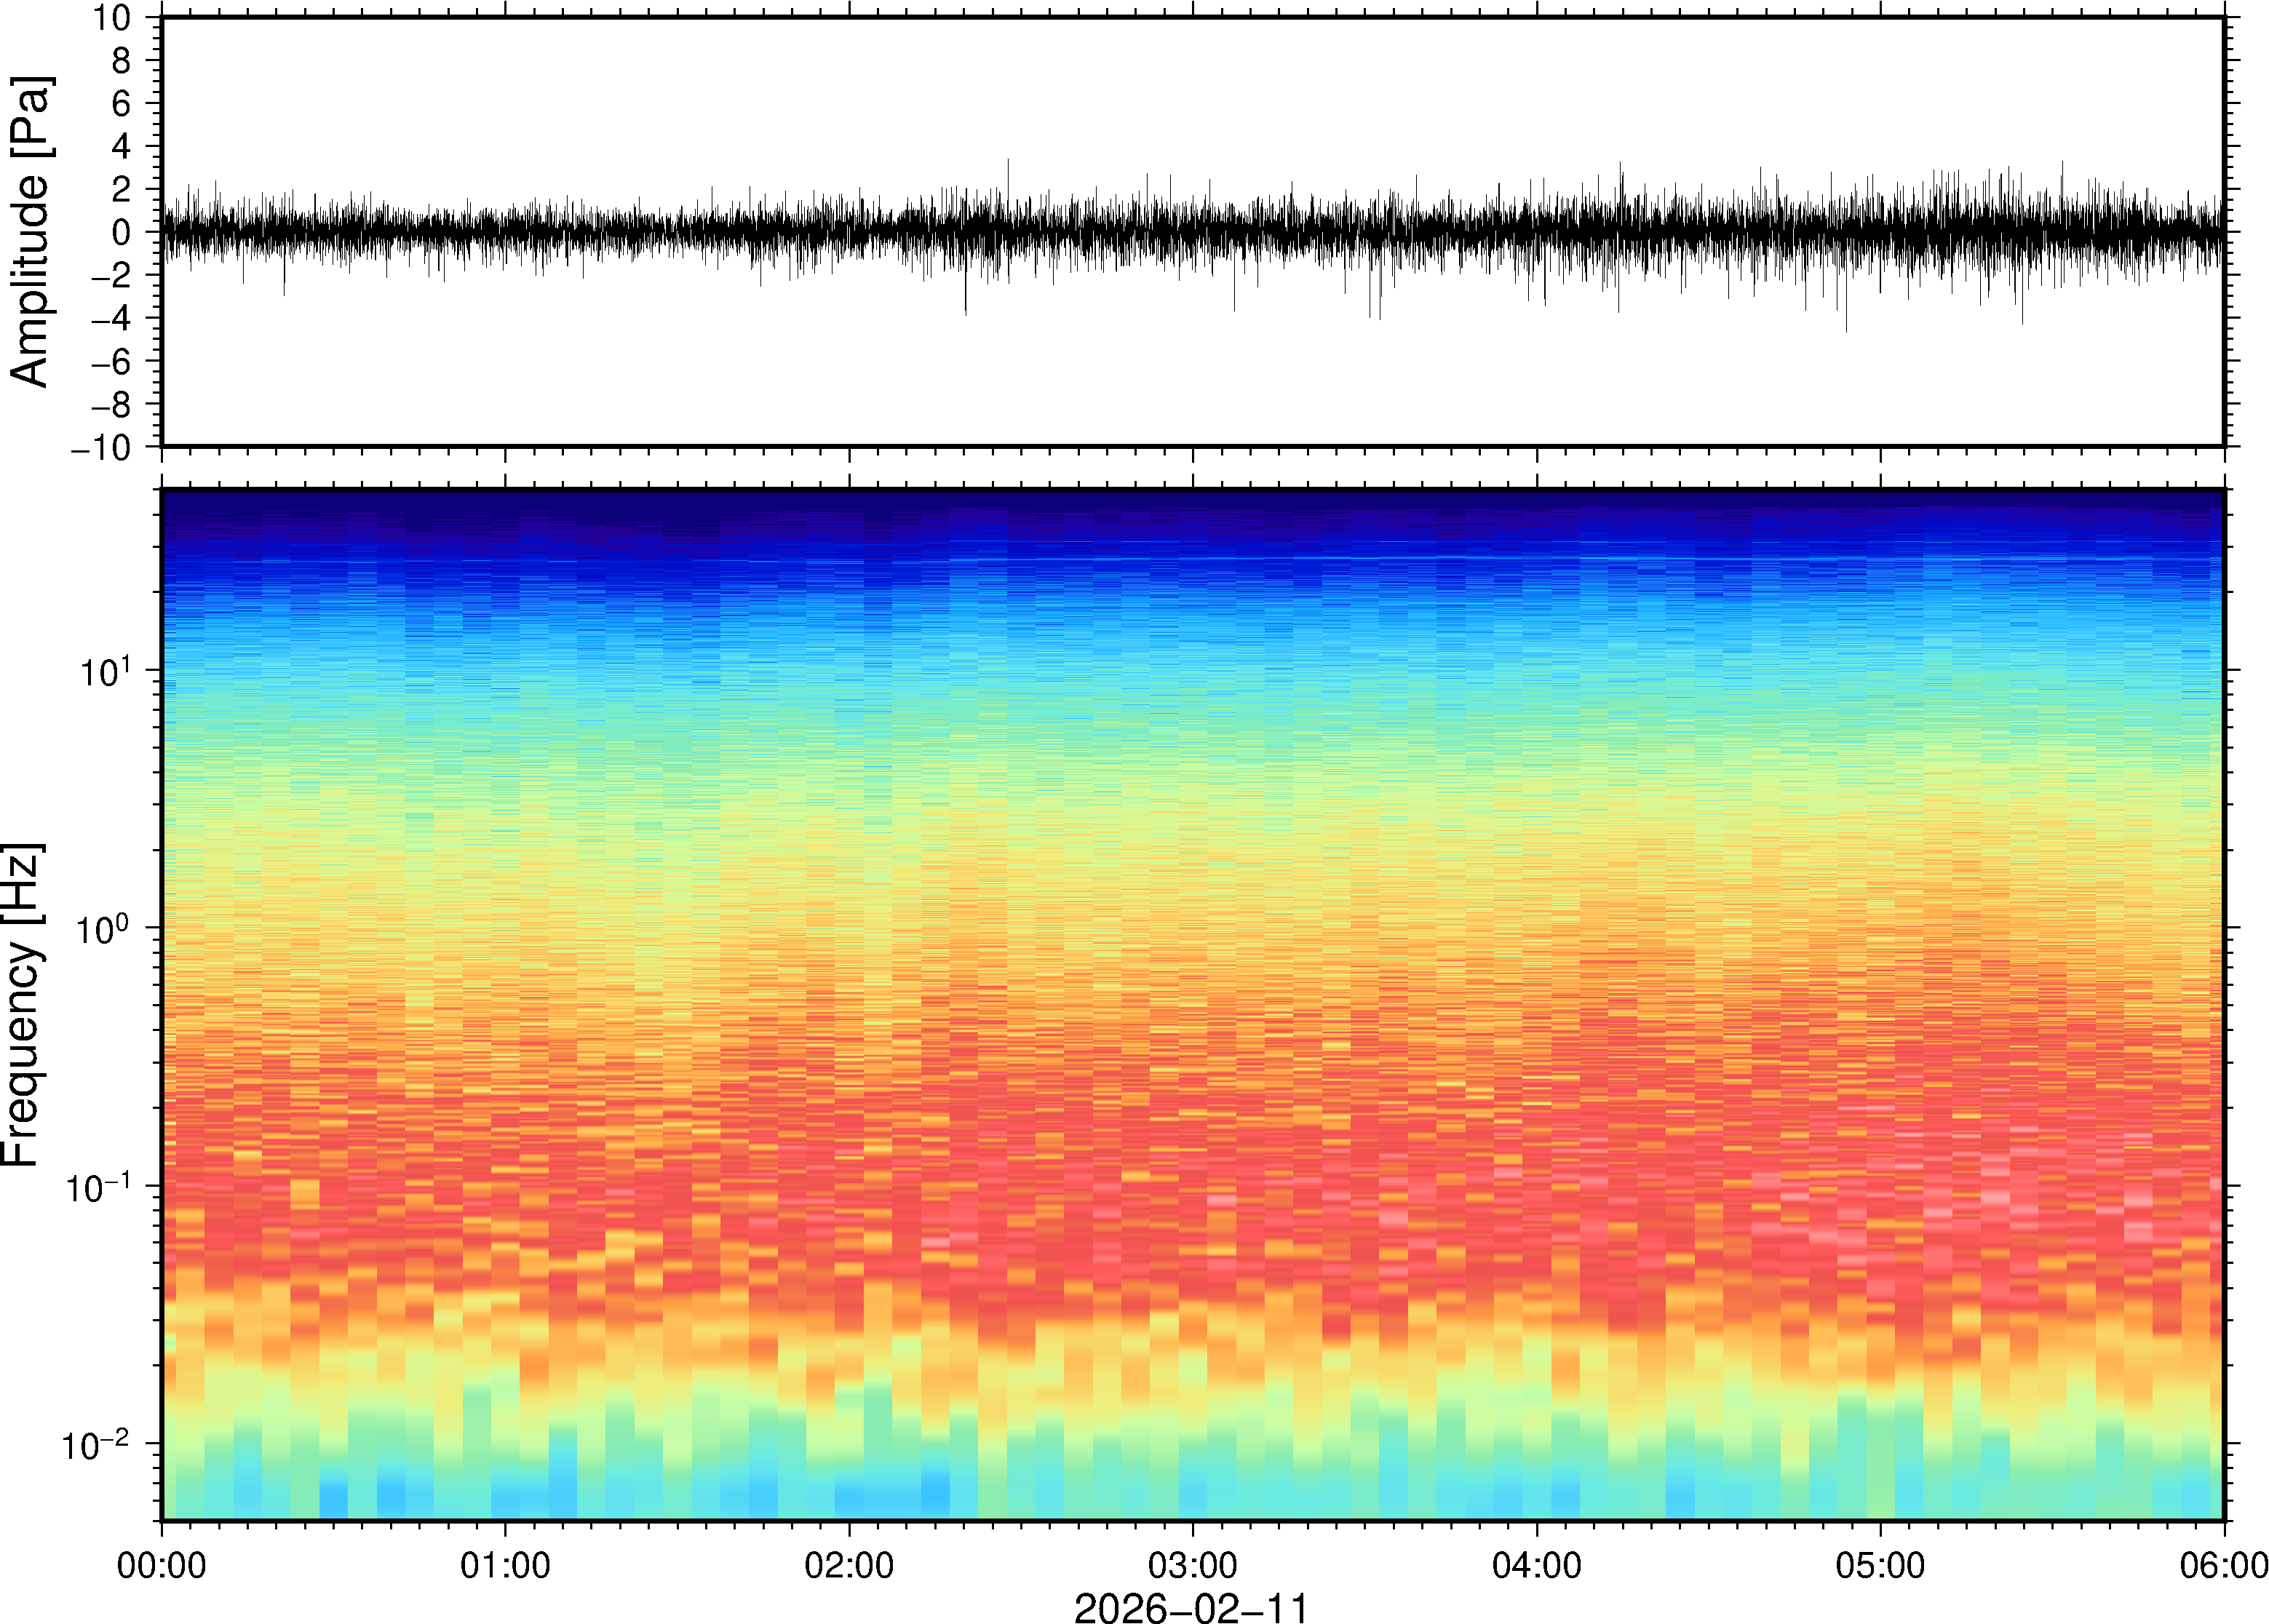Screen dimensions: 2269x1624
Task: Select the 10⁰ frequency tick label
Action: (x=104, y=929)
